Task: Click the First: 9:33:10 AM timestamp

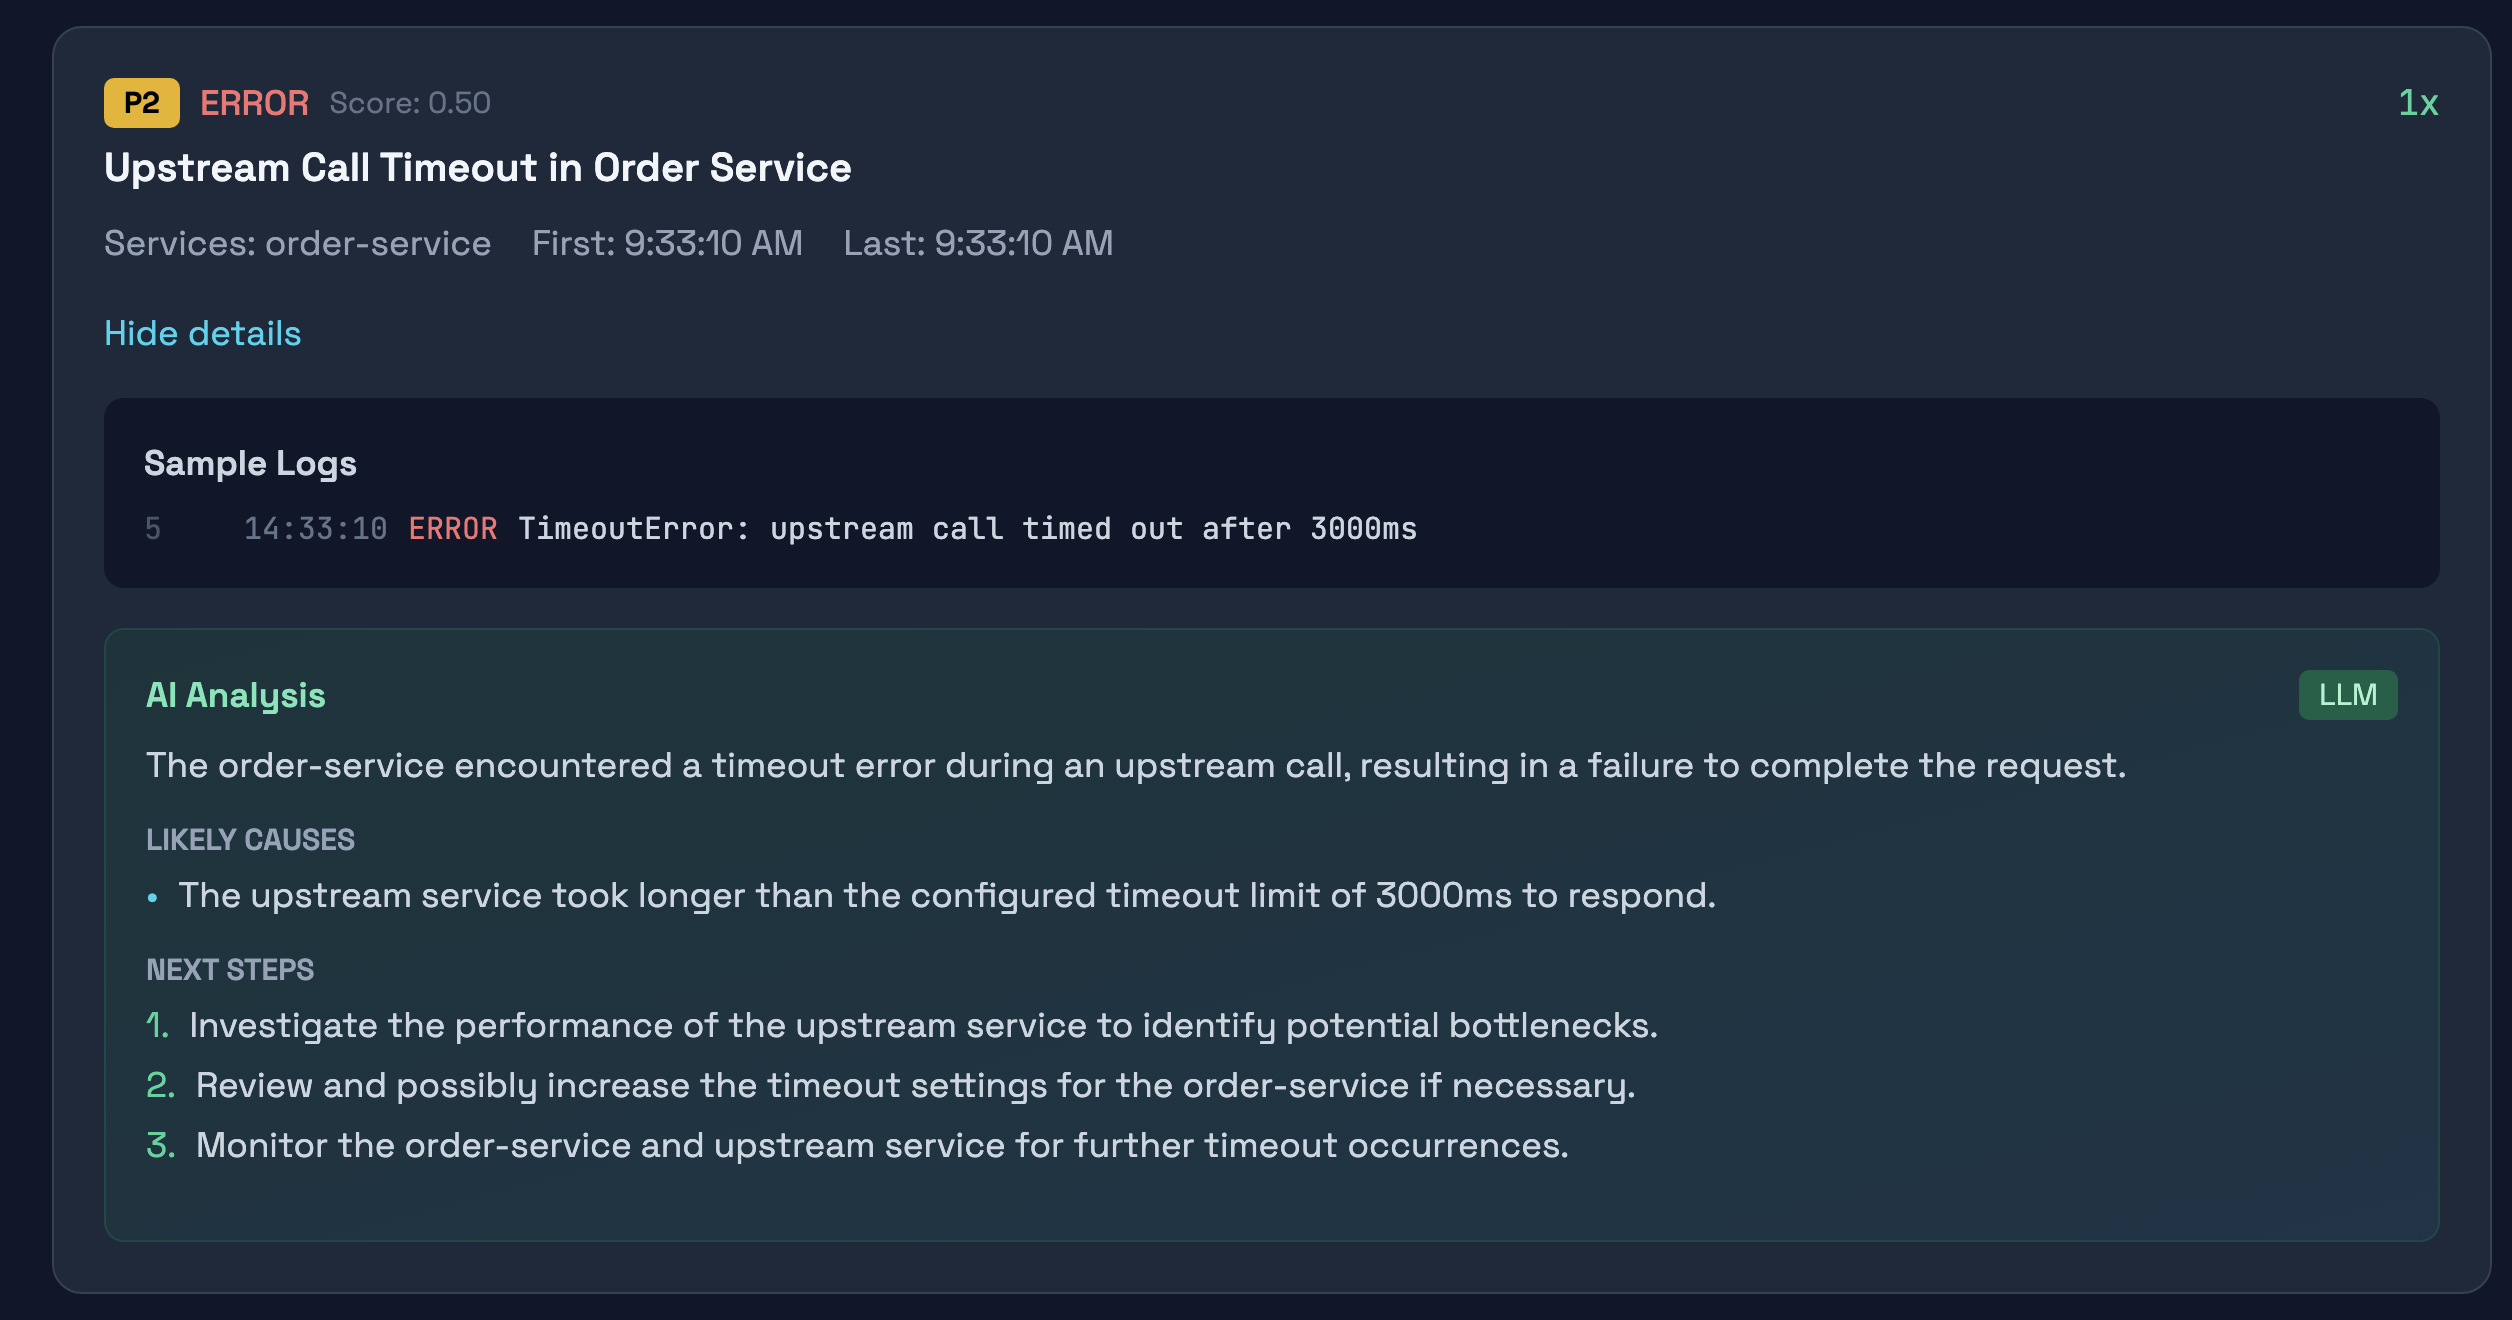Action: point(667,243)
